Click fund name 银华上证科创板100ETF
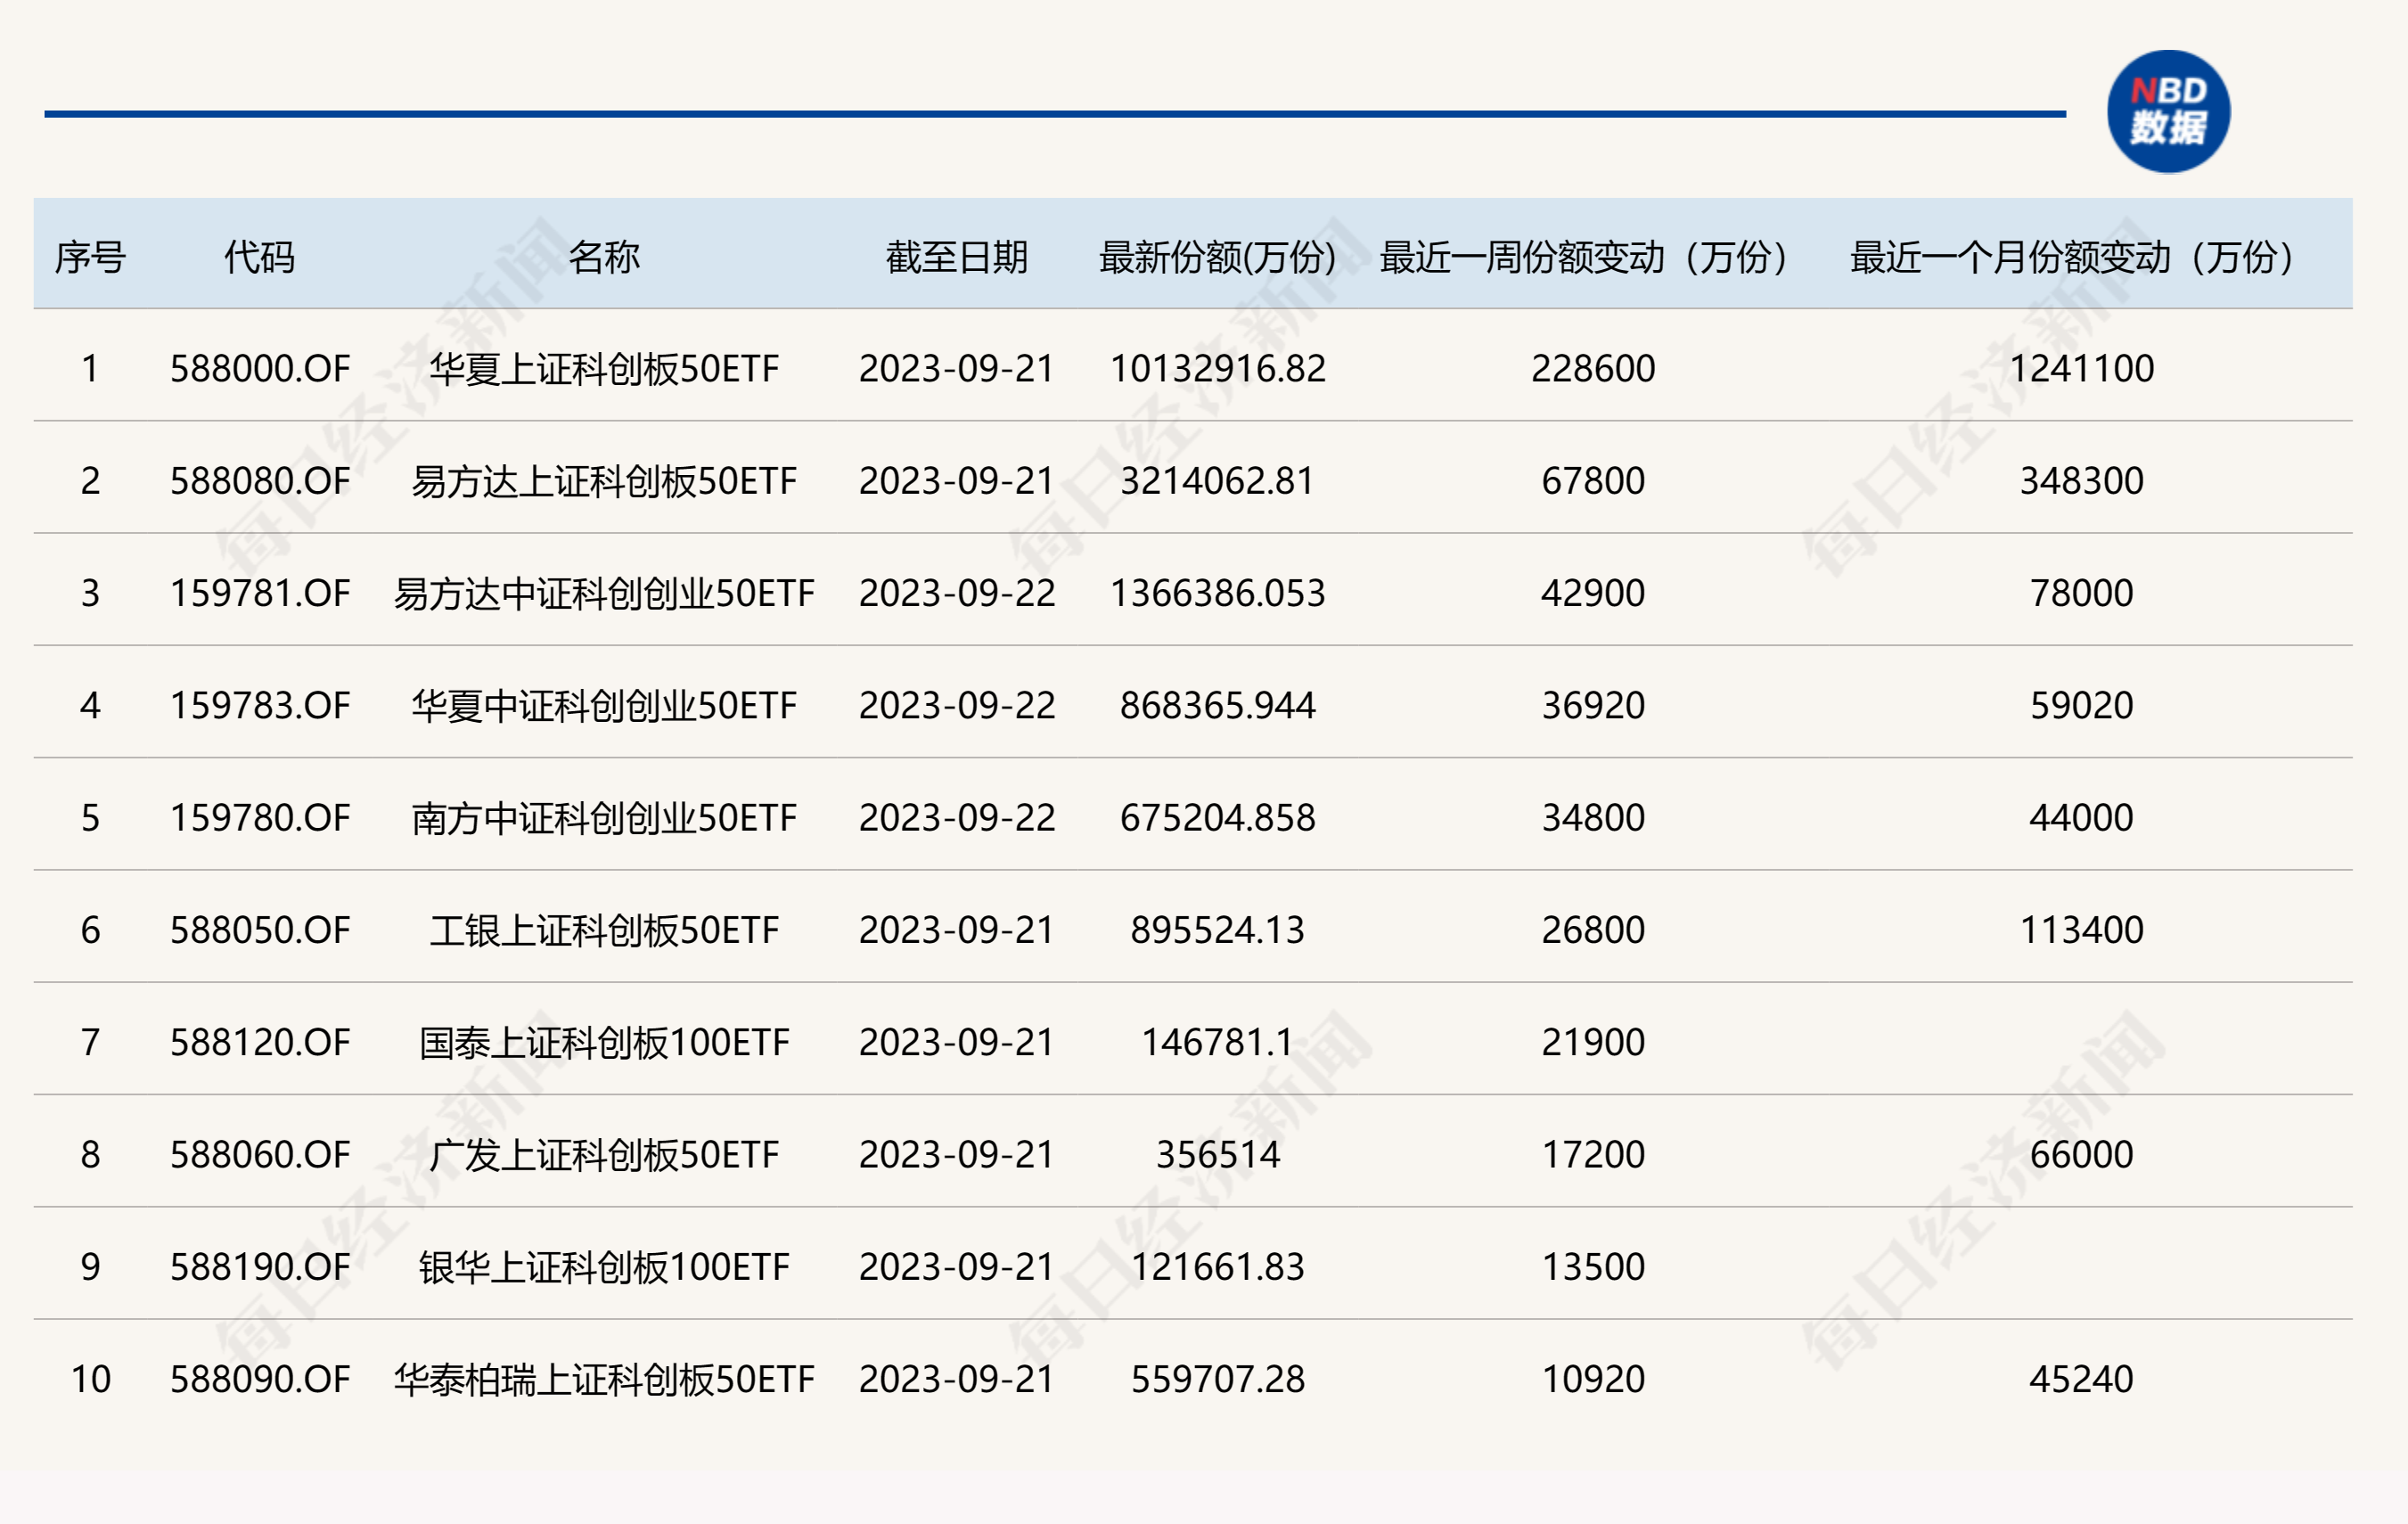The image size is (2408, 1524). tap(604, 1267)
